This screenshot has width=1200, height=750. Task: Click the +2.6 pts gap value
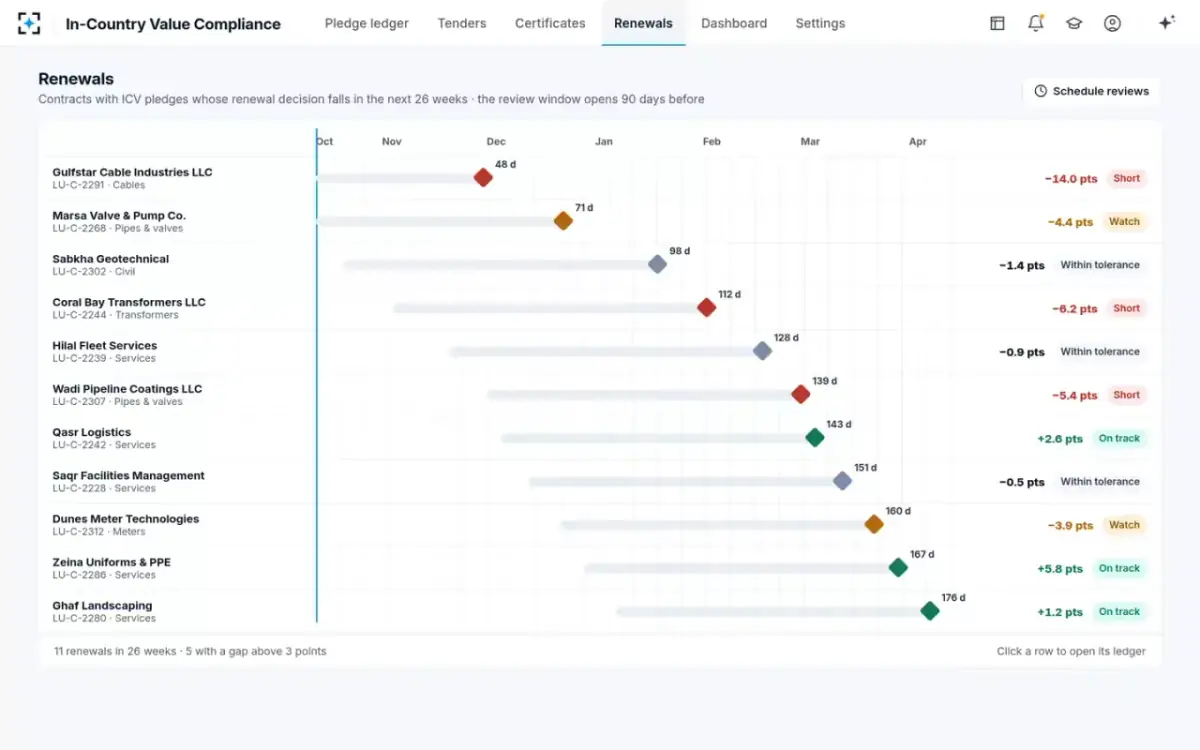[1060, 439]
